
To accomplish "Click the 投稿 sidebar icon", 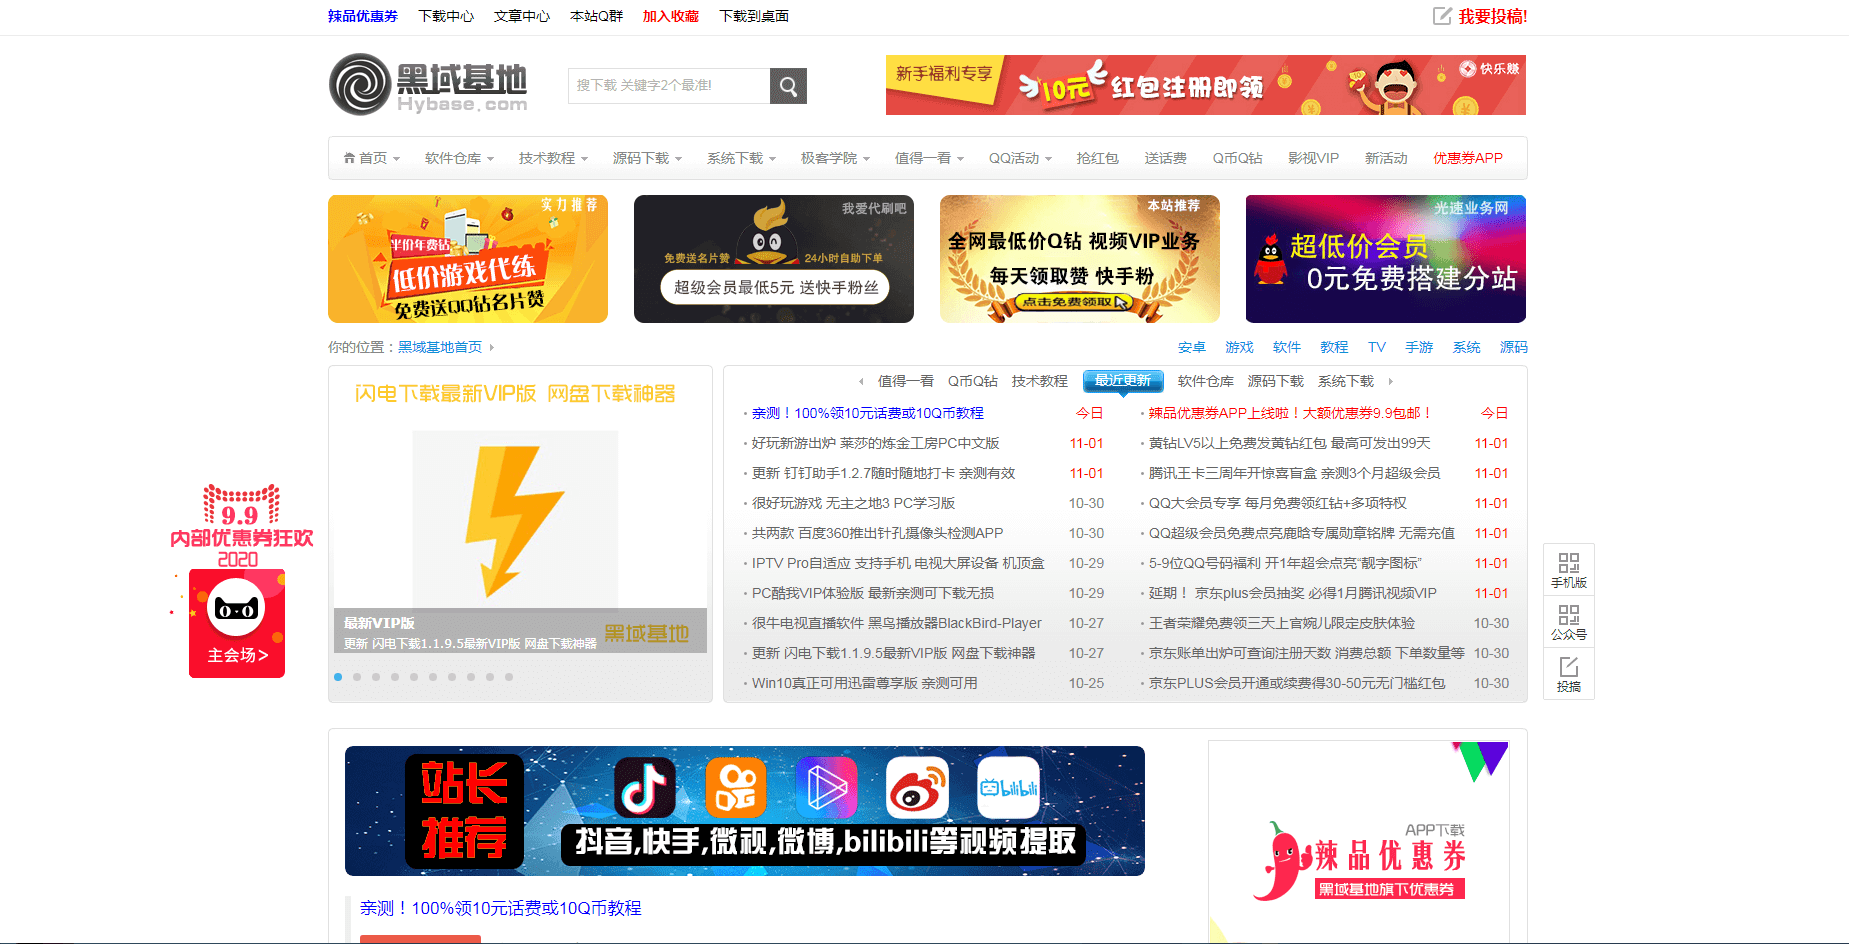I will point(1568,673).
